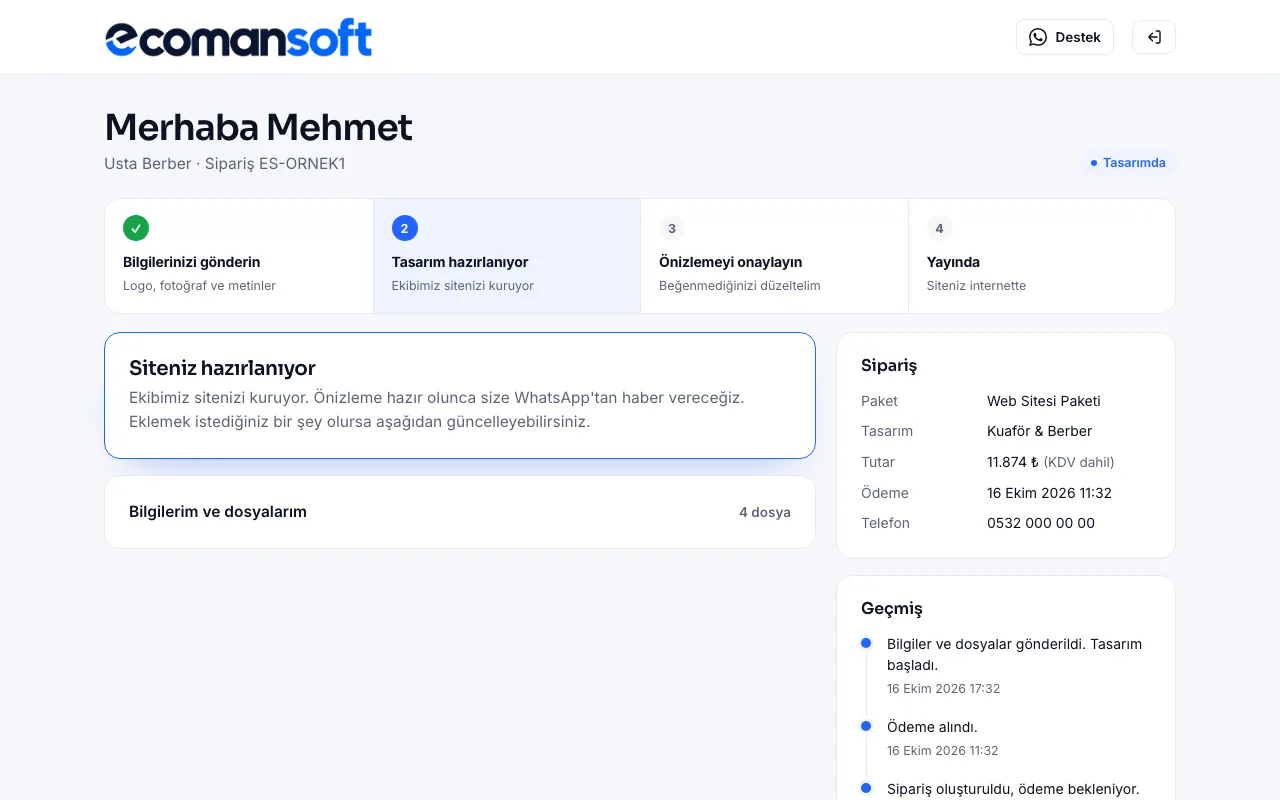Click 'Ödeme alındı.' history entry
Image resolution: width=1280 pixels, height=800 pixels.
point(932,727)
